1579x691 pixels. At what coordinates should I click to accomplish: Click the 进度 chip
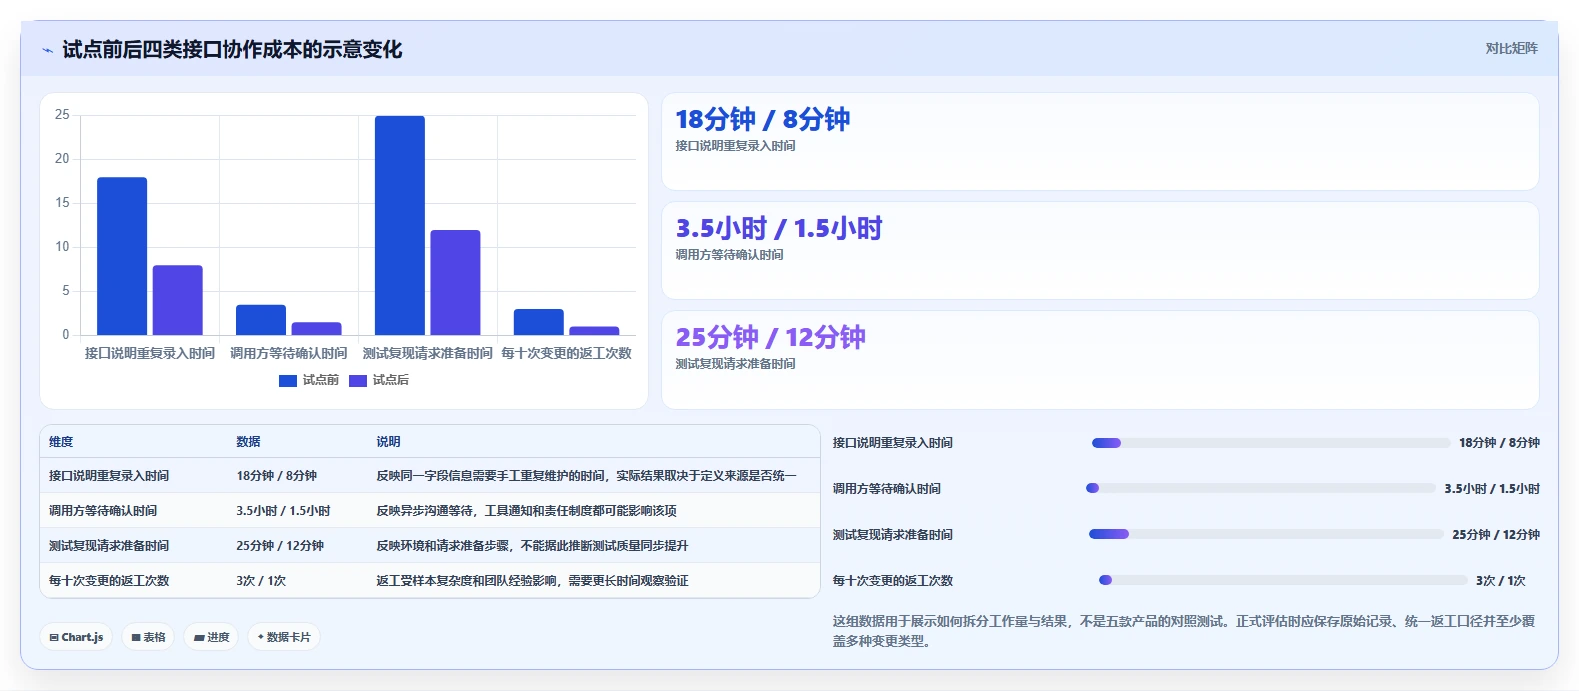[211, 637]
